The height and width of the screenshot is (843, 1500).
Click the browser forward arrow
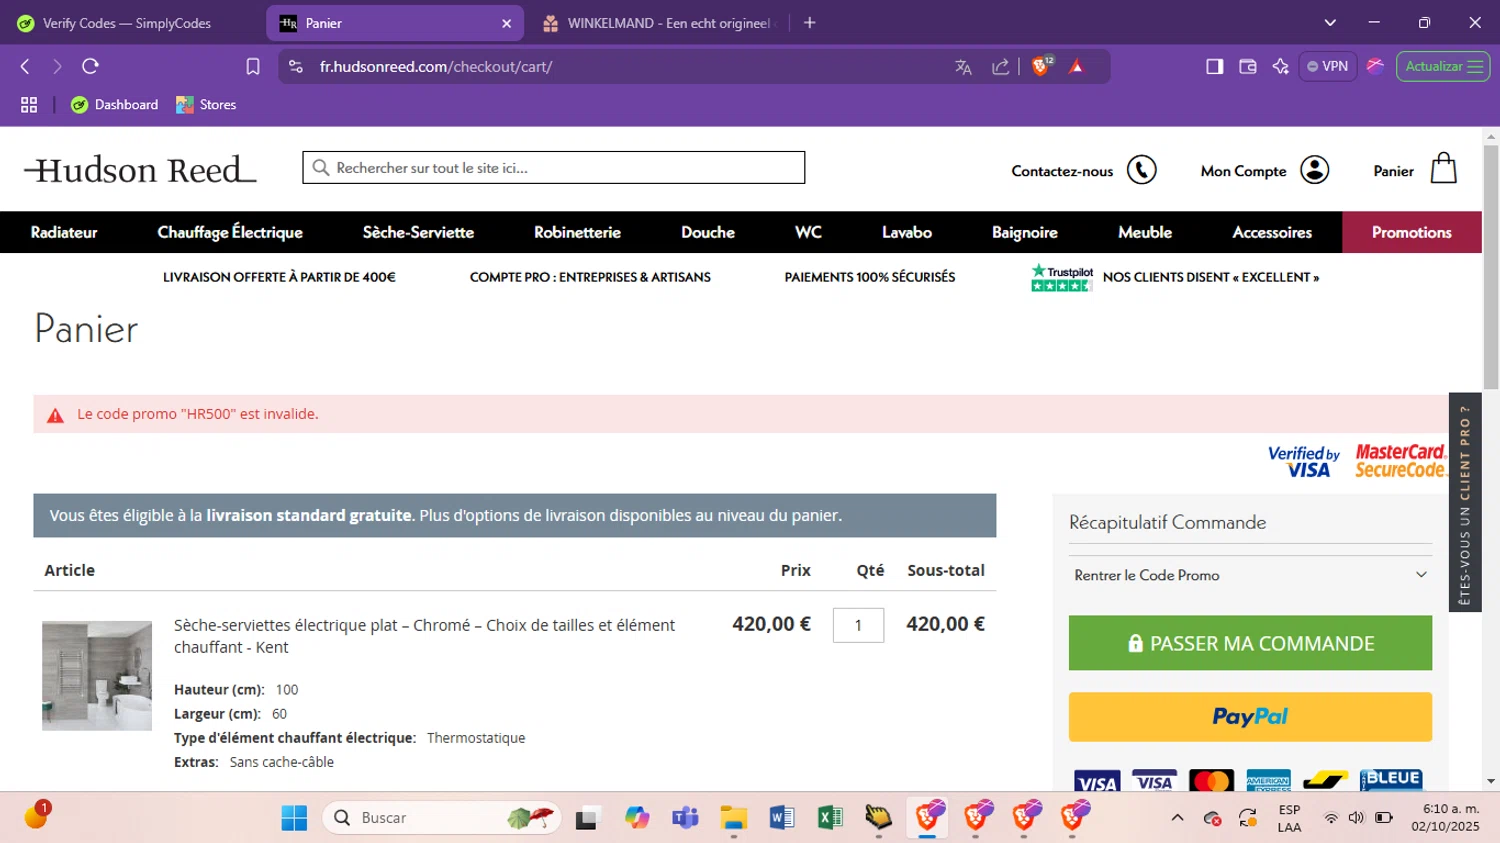57,66
